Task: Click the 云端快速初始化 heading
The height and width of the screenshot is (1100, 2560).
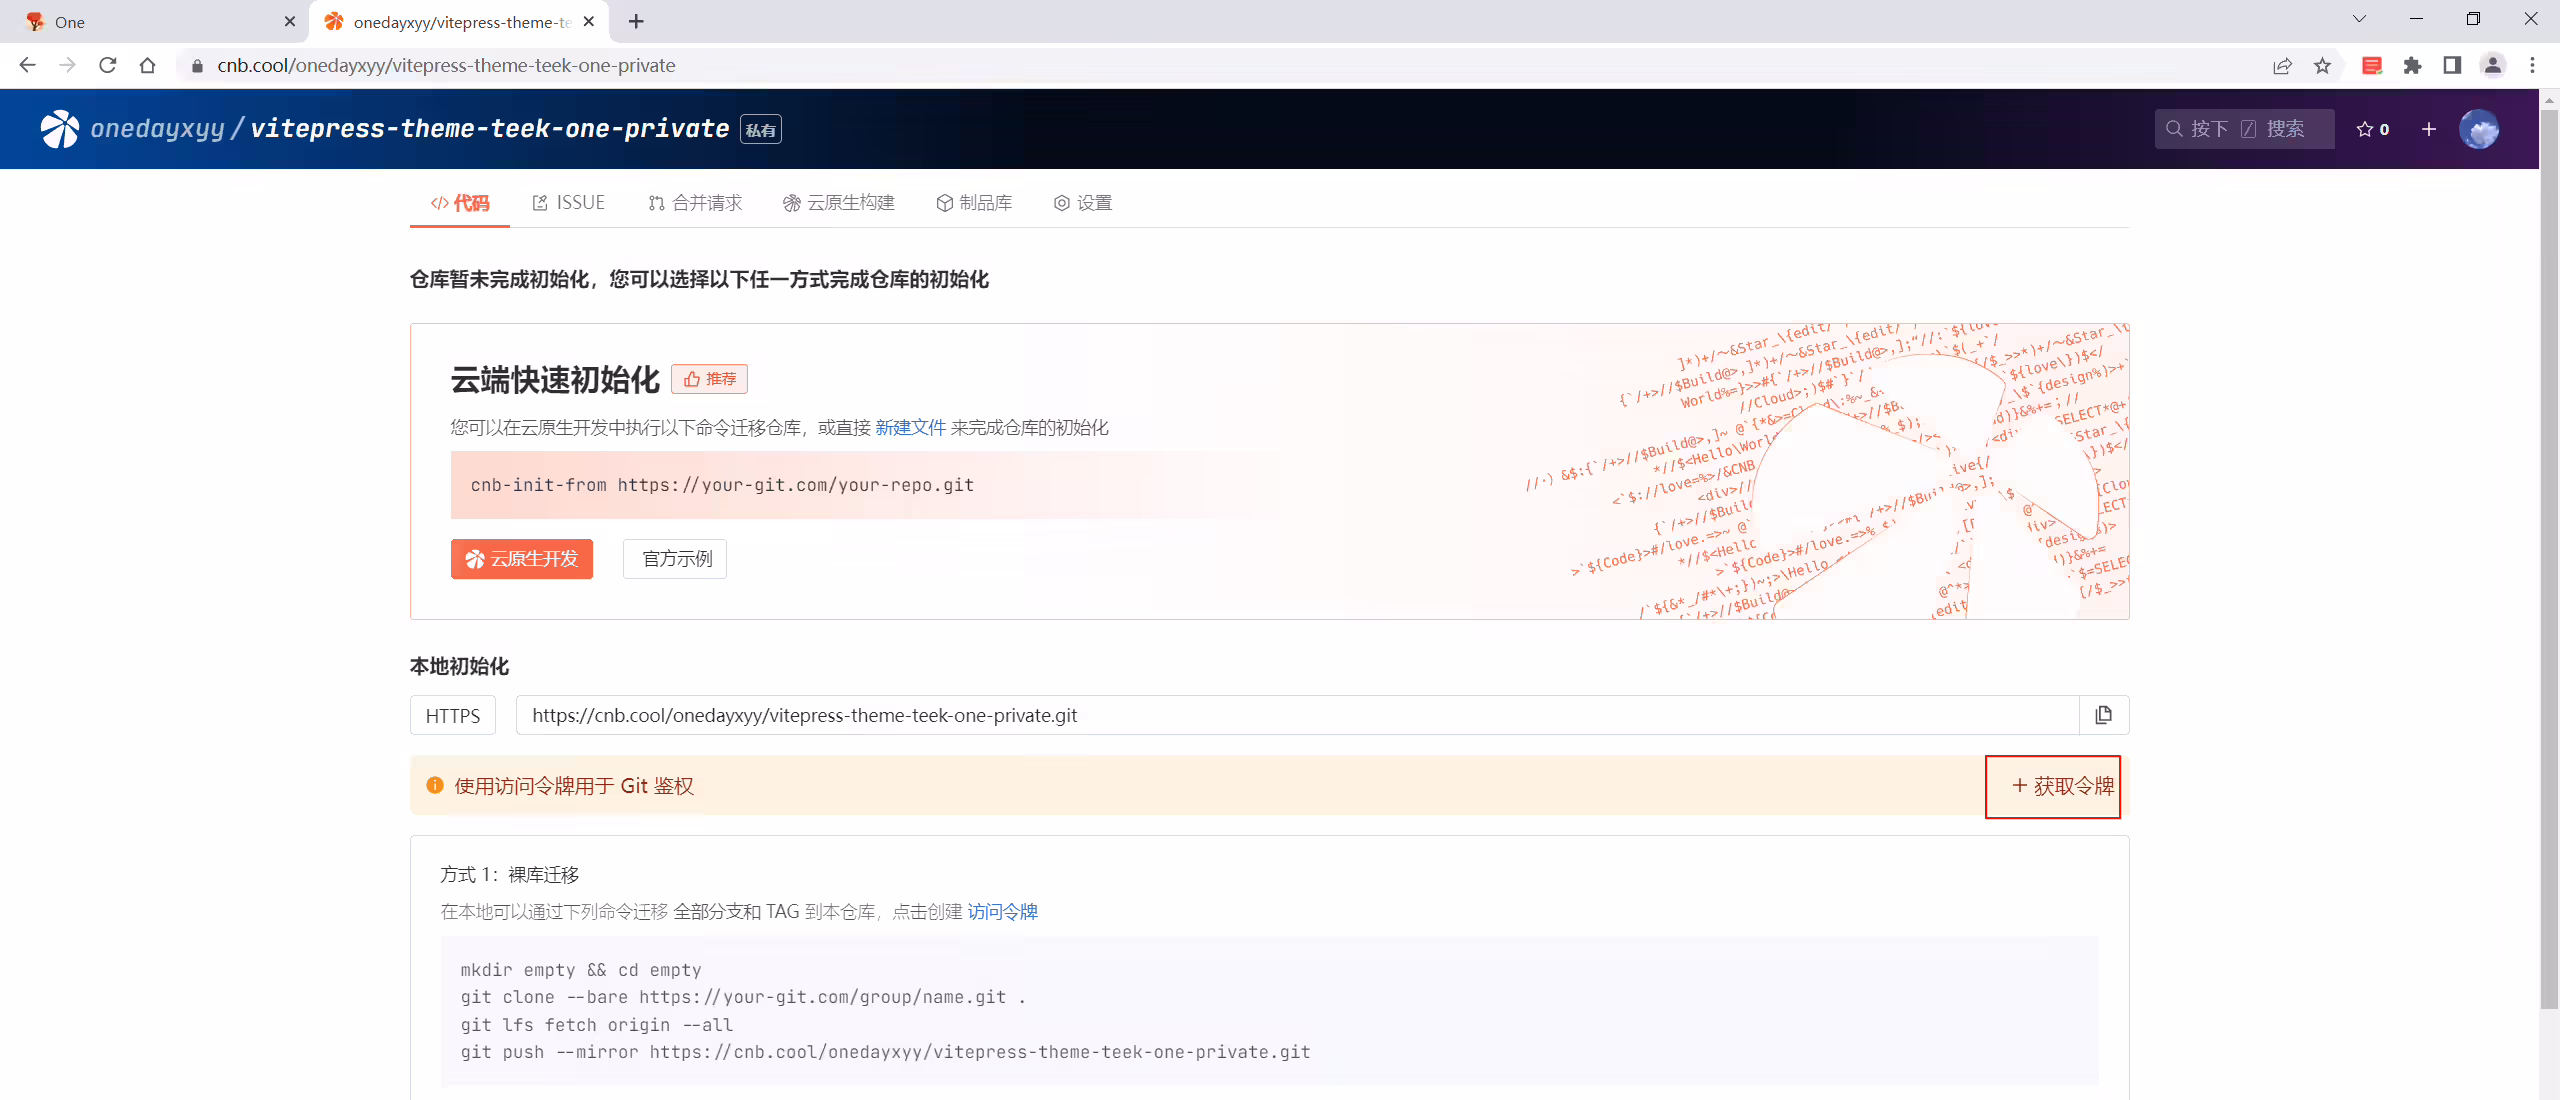Action: 555,380
